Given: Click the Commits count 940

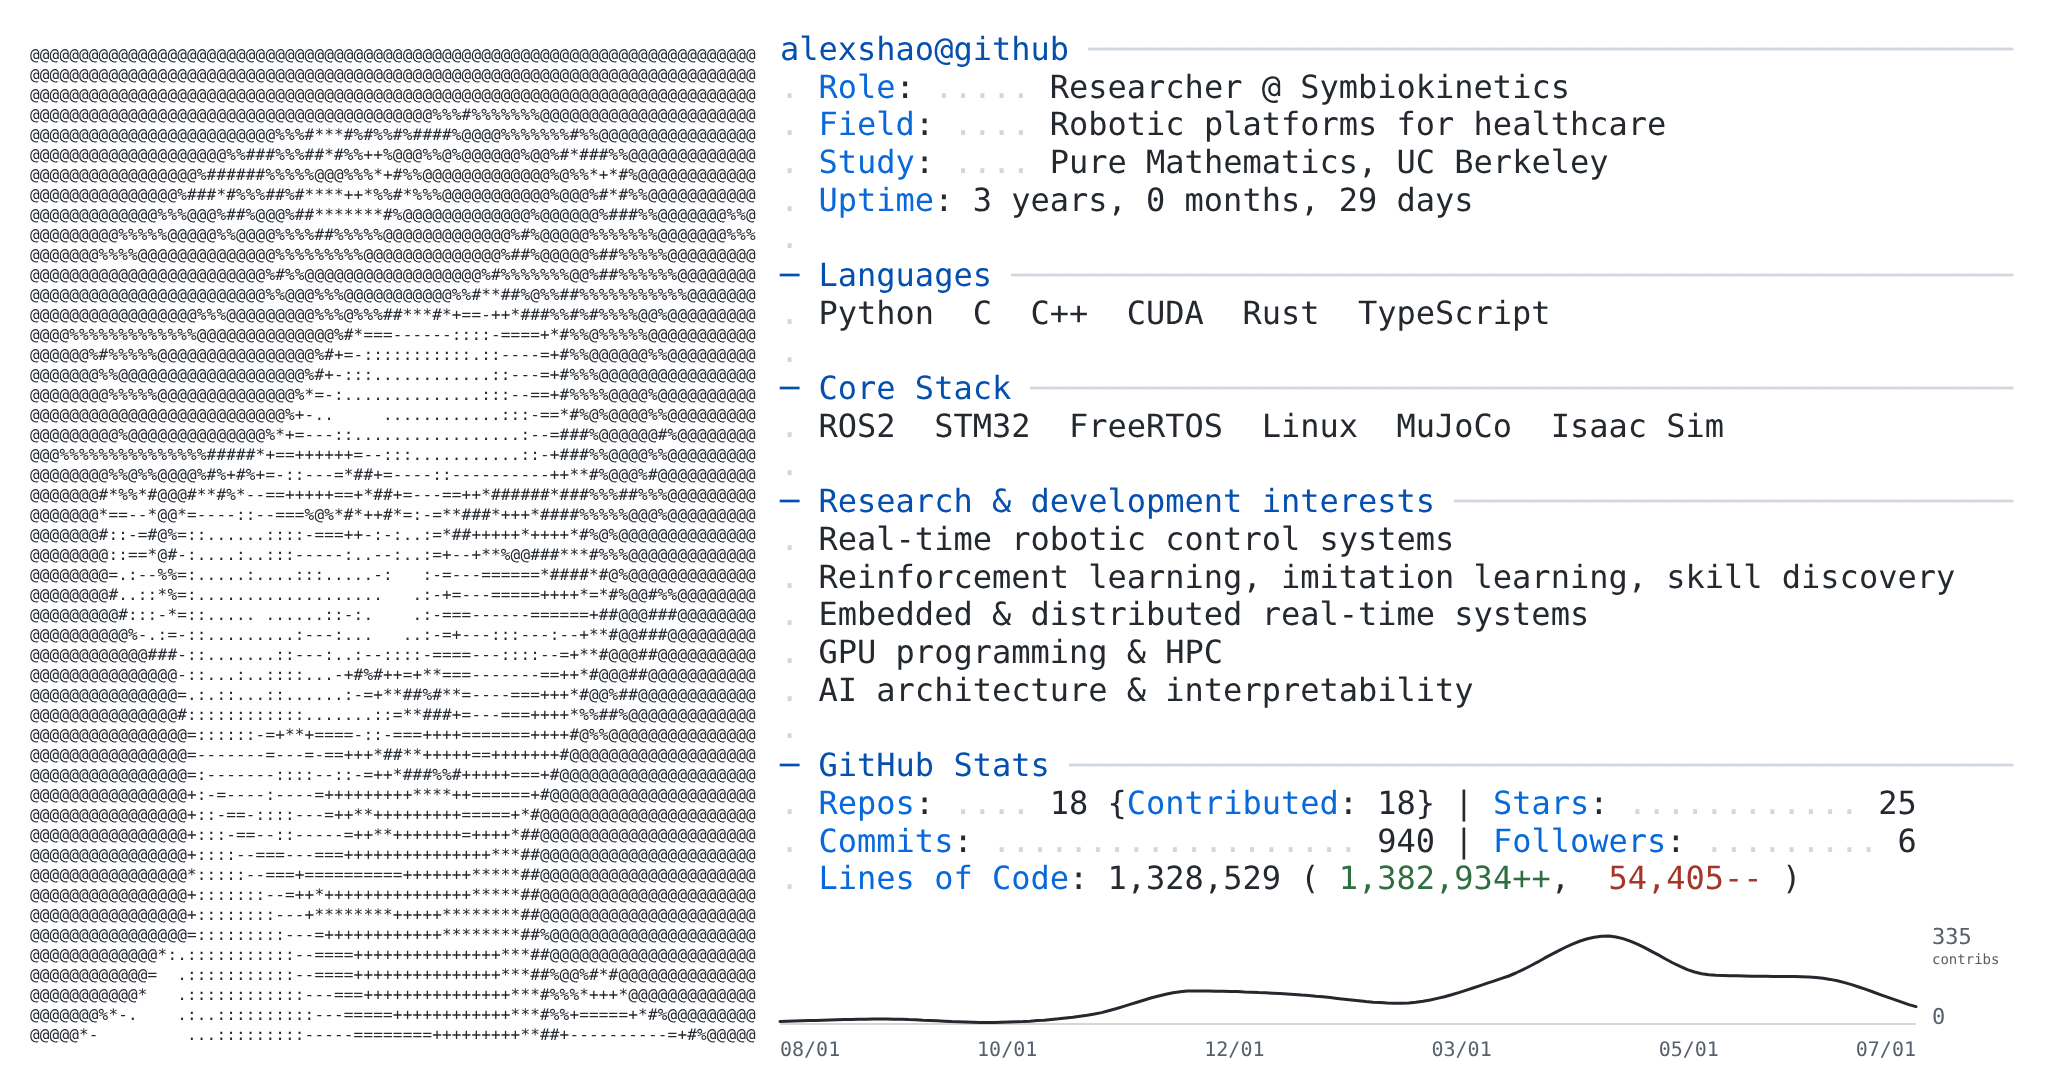Looking at the screenshot, I should point(1405,841).
